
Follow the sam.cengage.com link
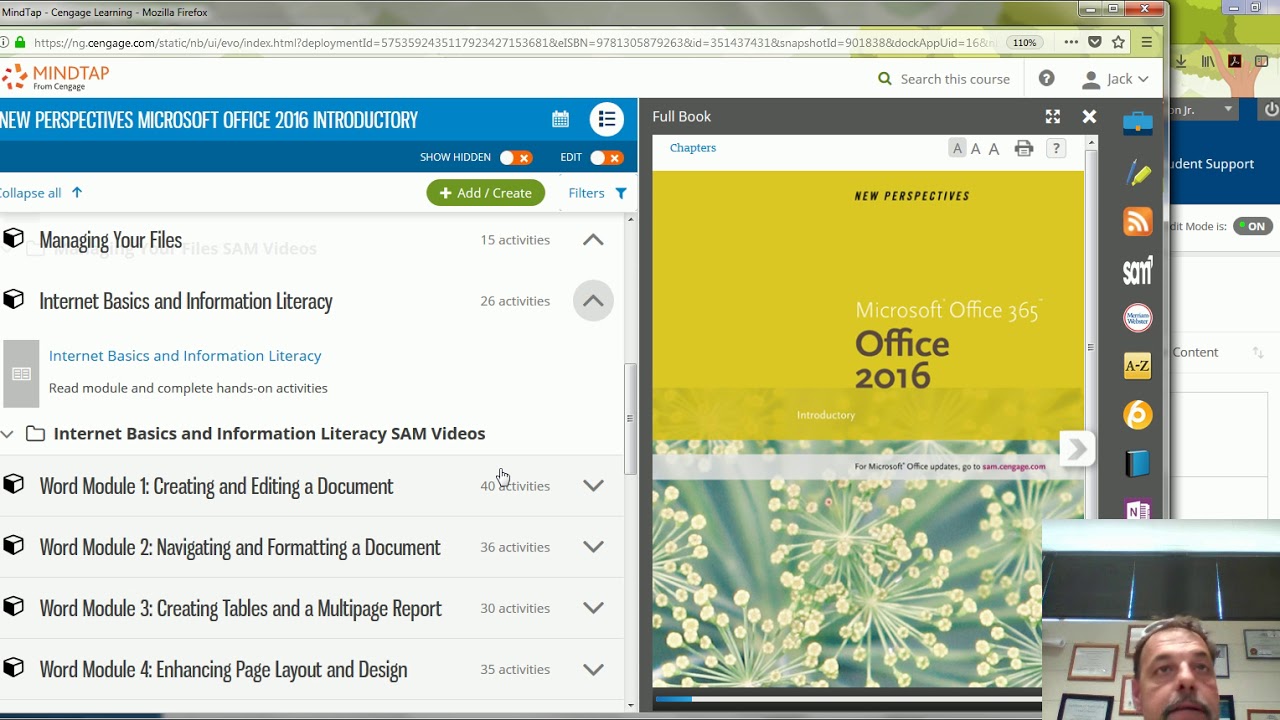point(1013,467)
